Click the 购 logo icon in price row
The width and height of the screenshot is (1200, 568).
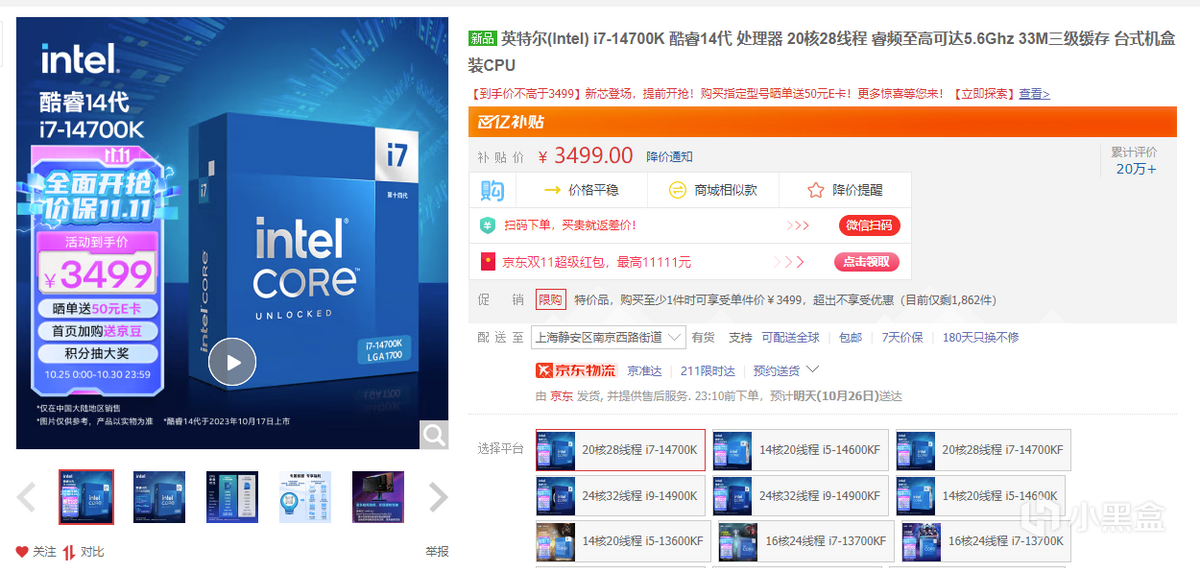tap(492, 190)
